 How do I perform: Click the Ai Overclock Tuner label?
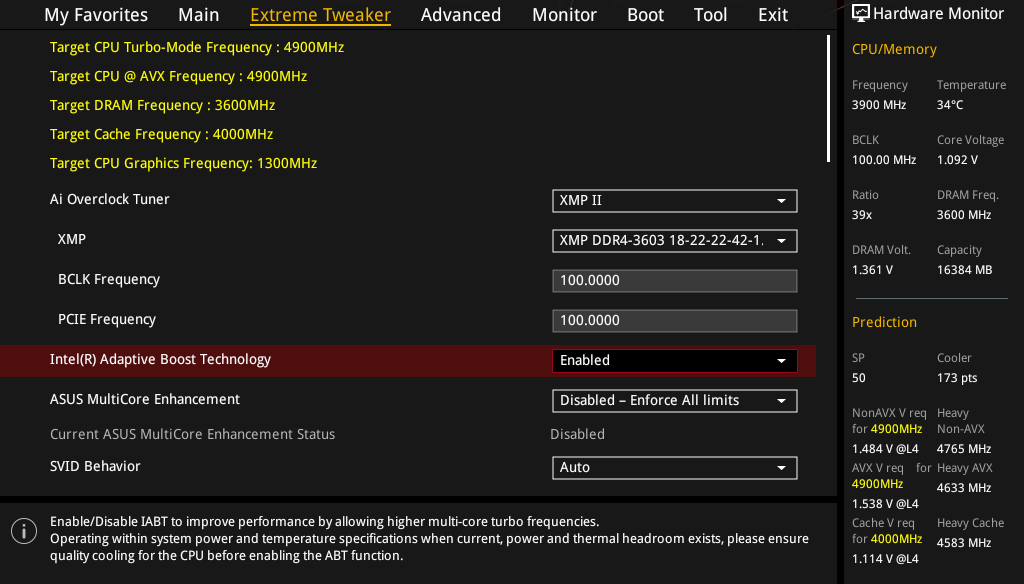(109, 199)
